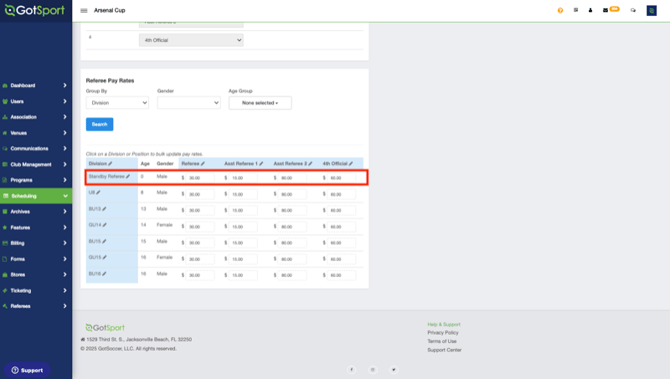Click Asst Referee 2 field in BU13 row
The height and width of the screenshot is (379, 670).
pos(292,210)
